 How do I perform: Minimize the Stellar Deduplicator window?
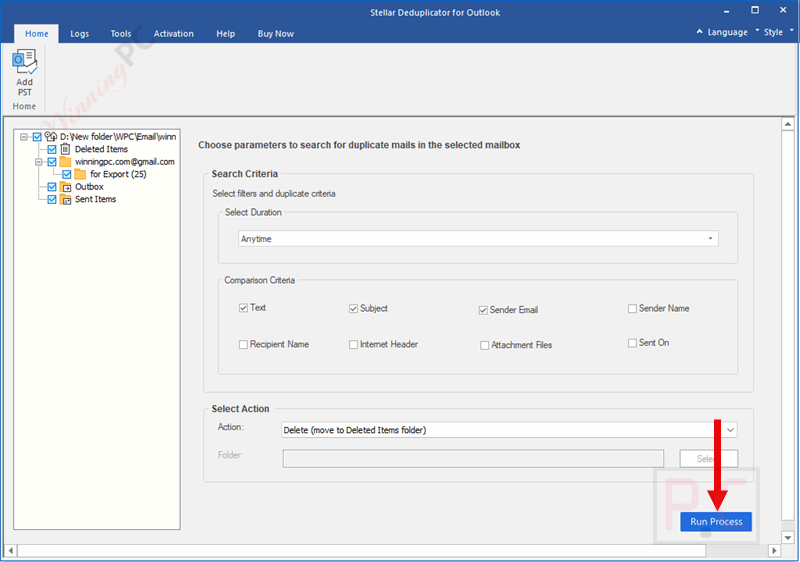tap(727, 11)
